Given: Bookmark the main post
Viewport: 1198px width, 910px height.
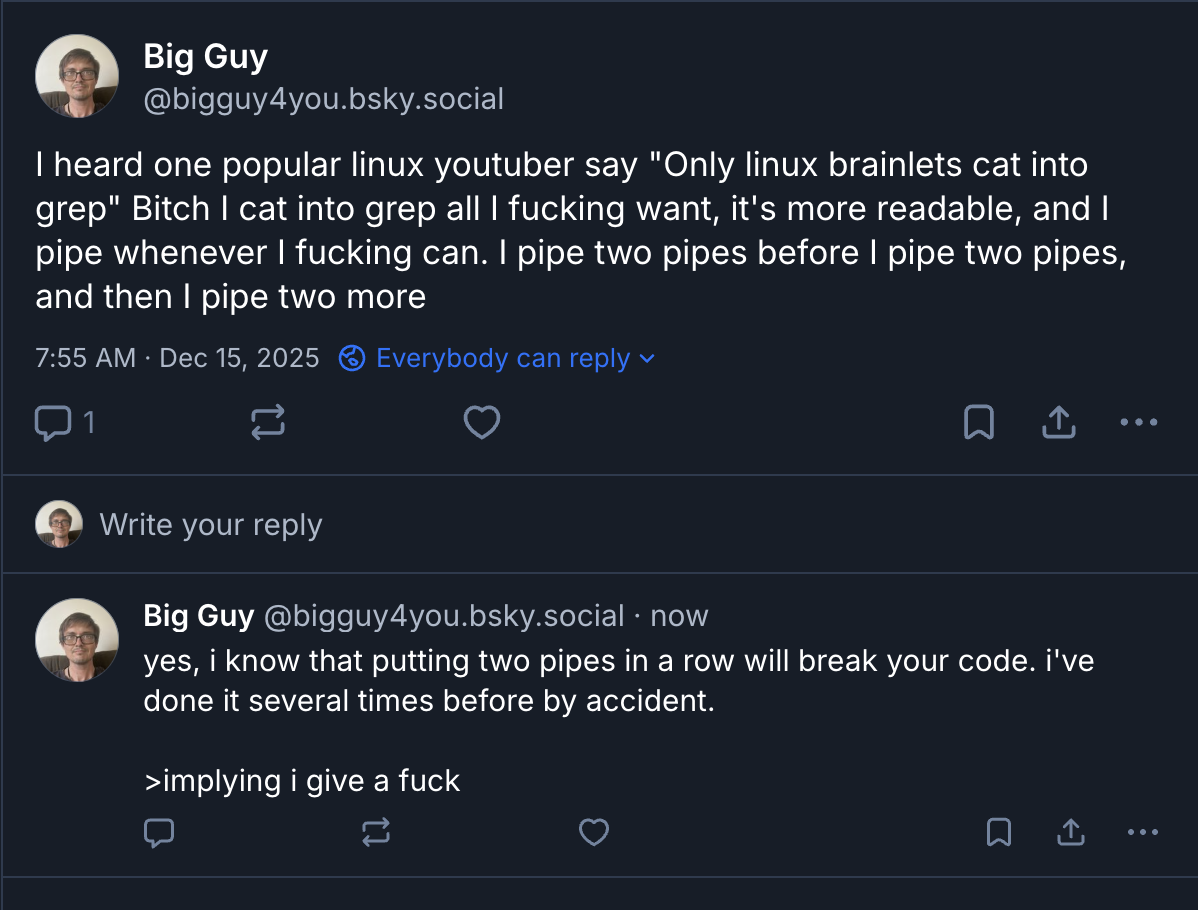Looking at the screenshot, I should (x=978, y=424).
